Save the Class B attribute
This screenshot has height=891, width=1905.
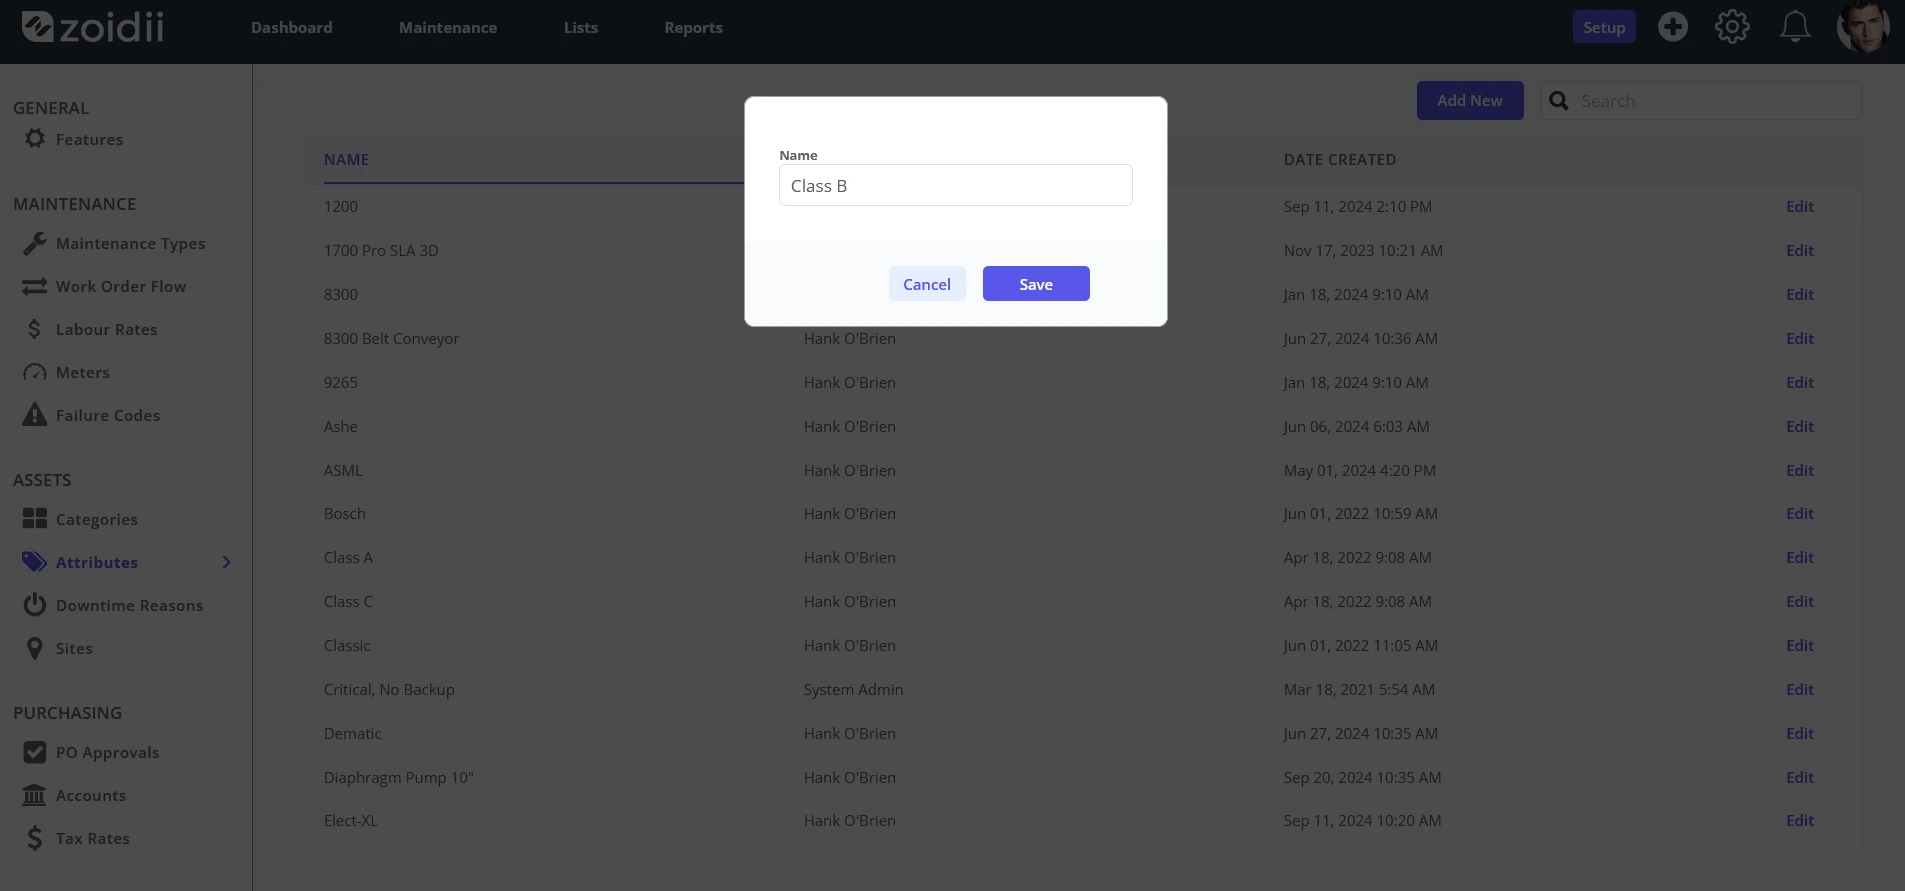click(x=1036, y=284)
